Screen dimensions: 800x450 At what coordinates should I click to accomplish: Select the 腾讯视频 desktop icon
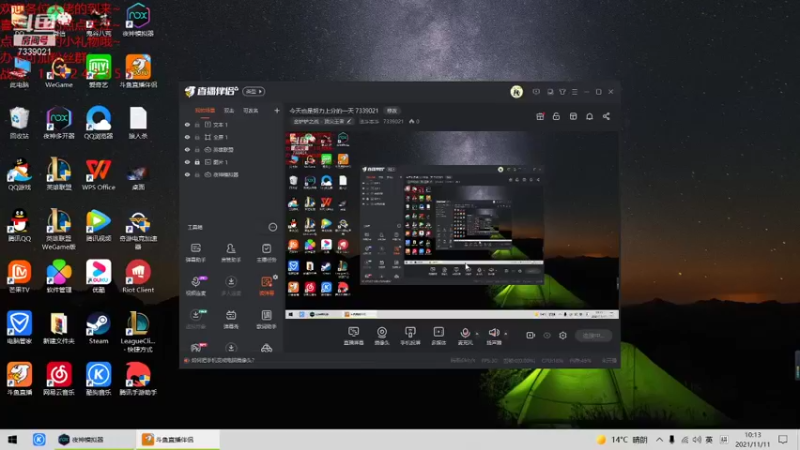98,226
